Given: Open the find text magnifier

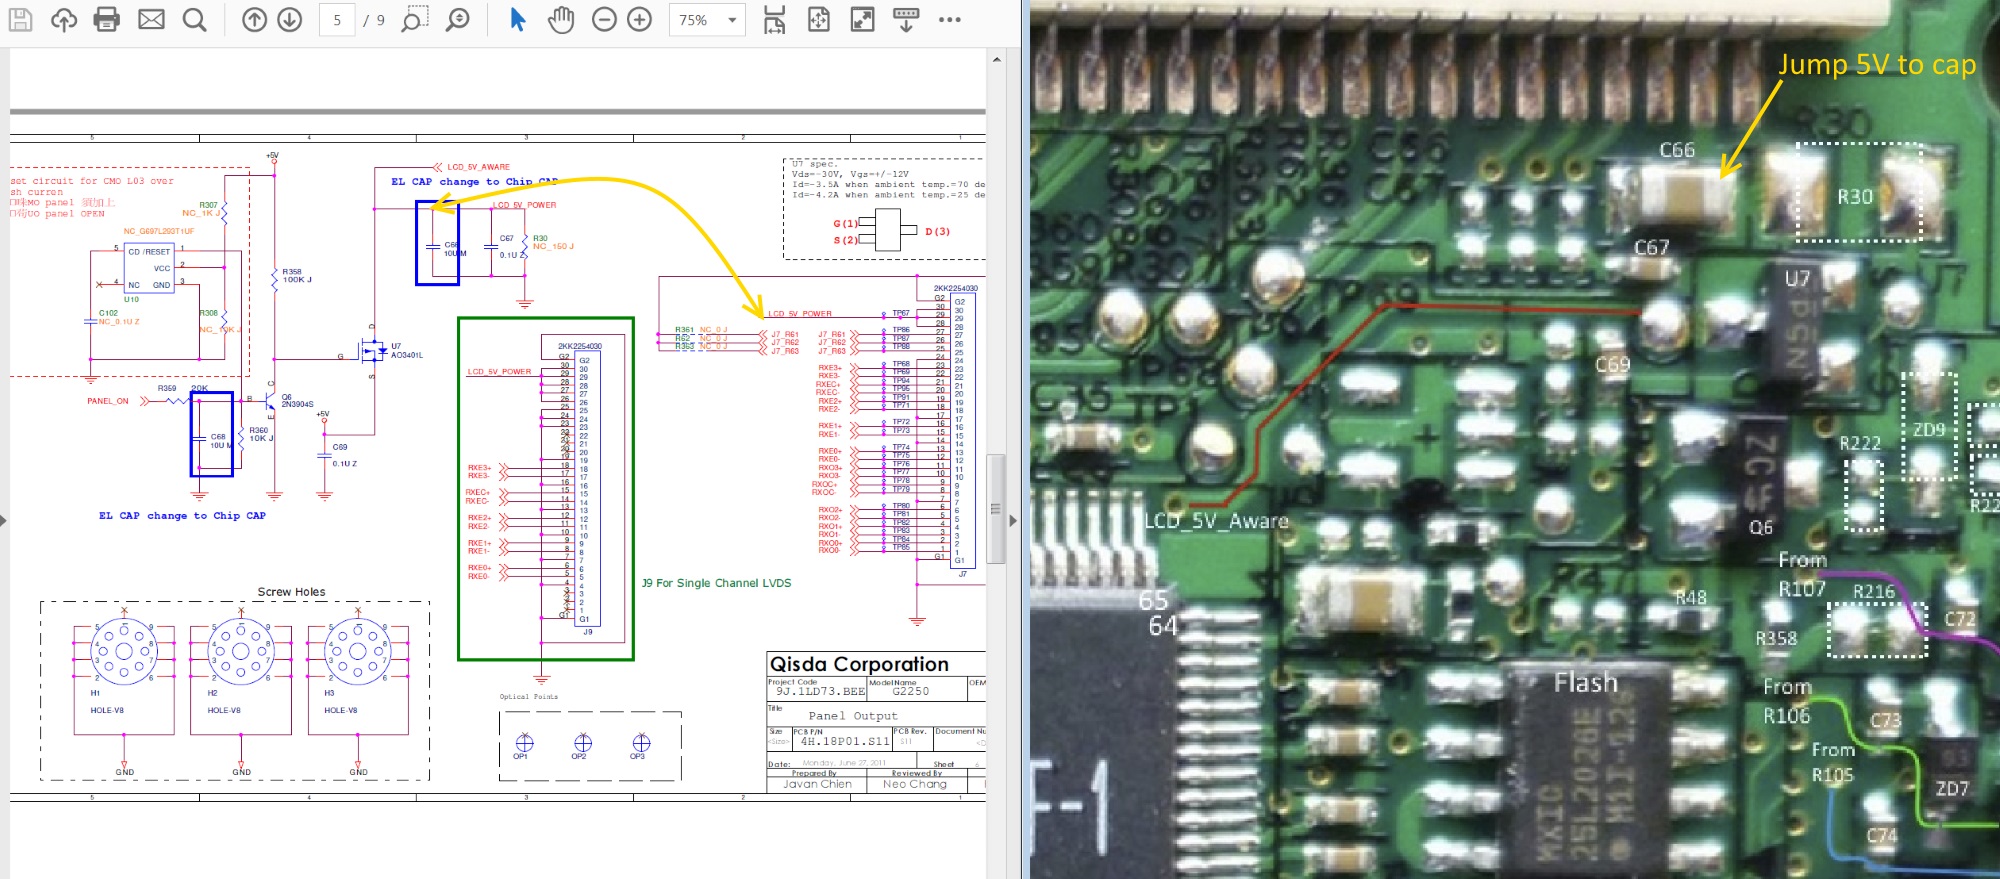Looking at the screenshot, I should 195,20.
